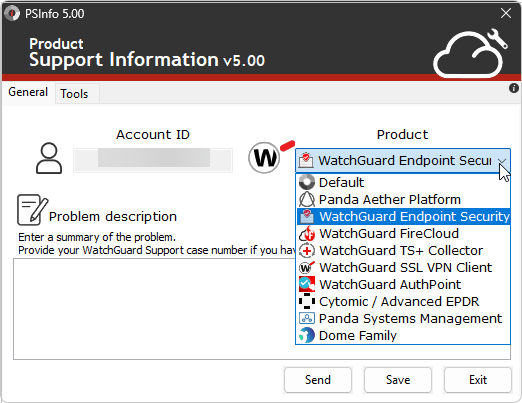
Task: Pick WatchGuard TS+ Collector
Action: [403, 250]
